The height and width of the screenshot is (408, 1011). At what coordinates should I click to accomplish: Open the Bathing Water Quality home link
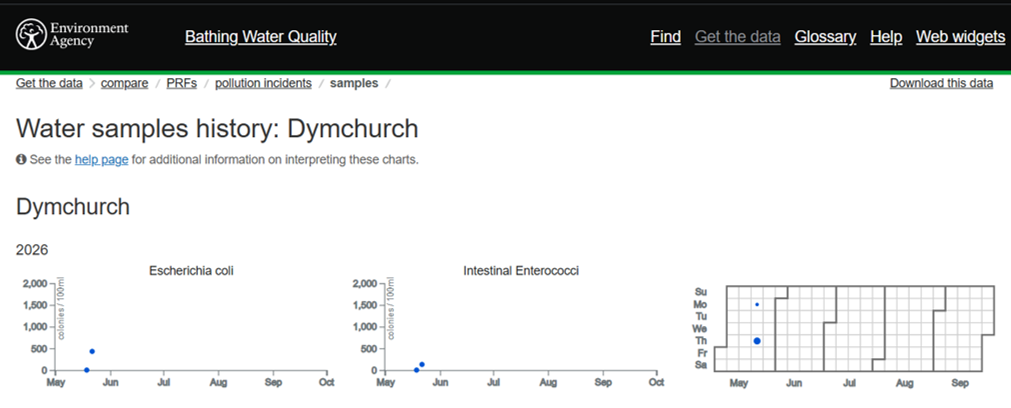point(260,37)
